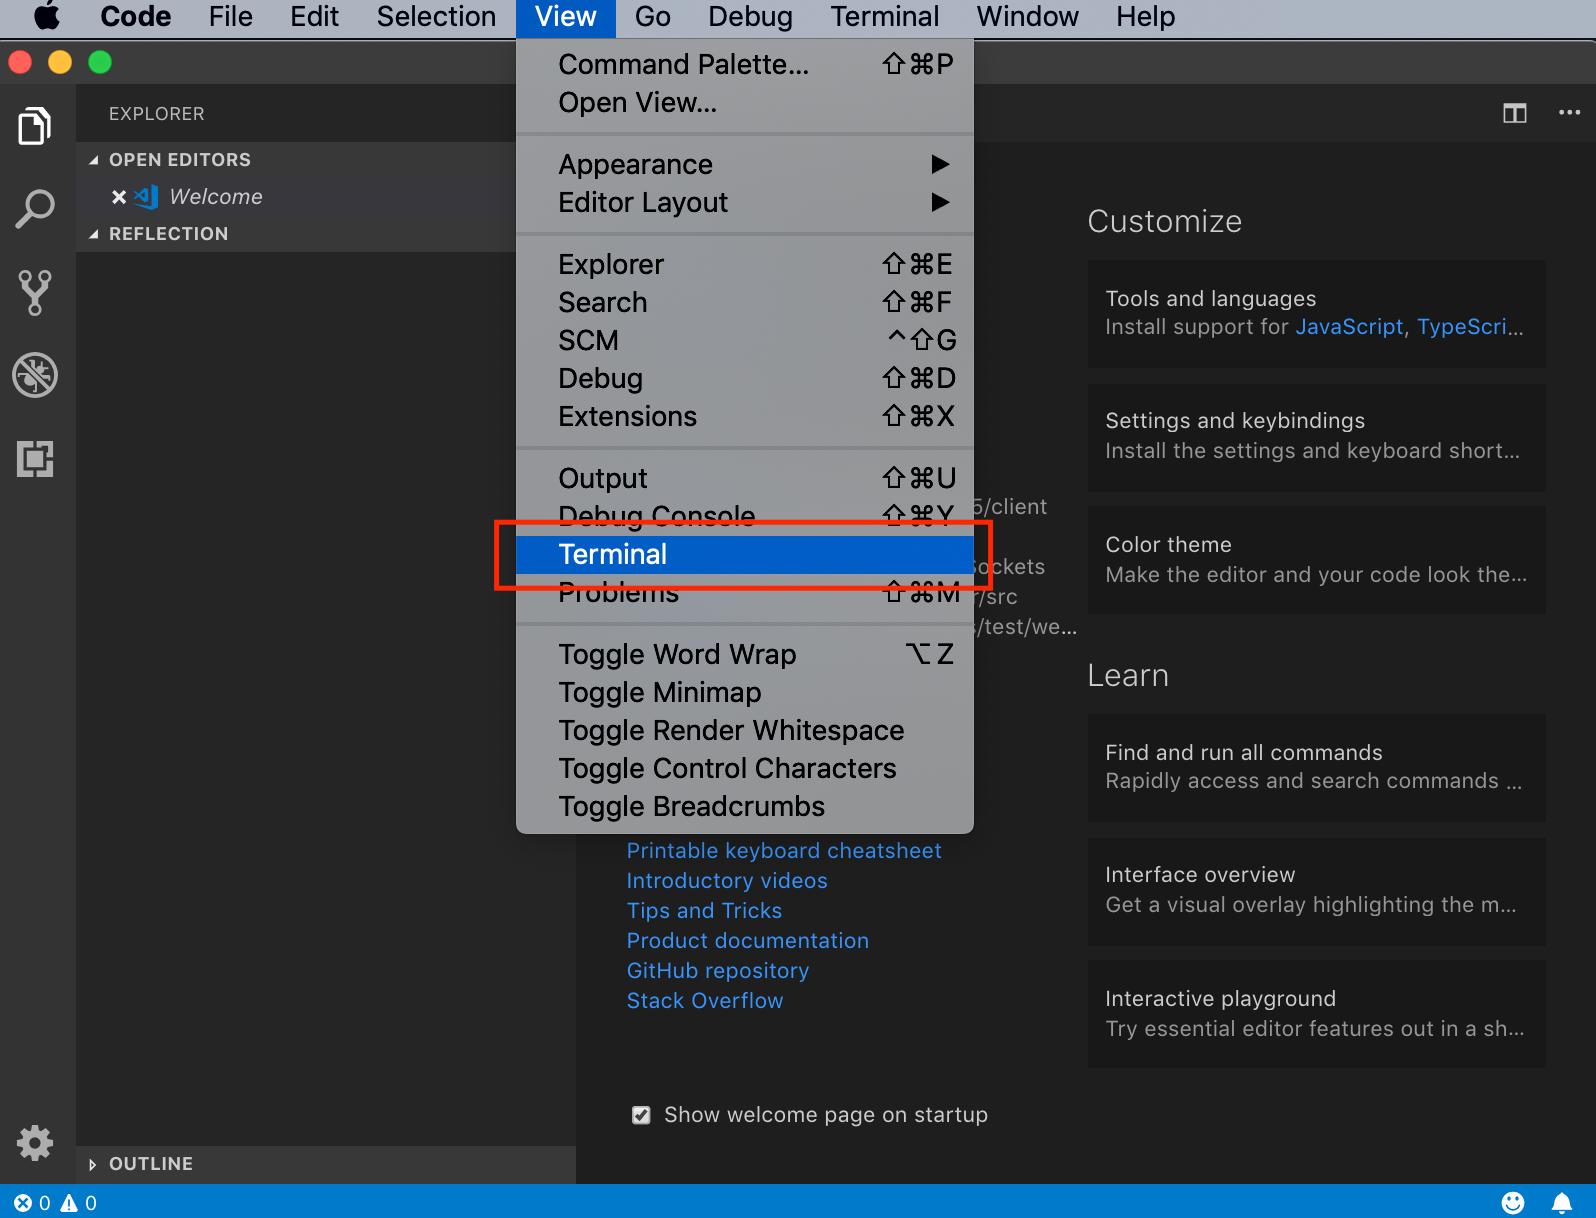Choose Command Palette... menu item
Viewport: 1596px width, 1218px height.
[745, 64]
